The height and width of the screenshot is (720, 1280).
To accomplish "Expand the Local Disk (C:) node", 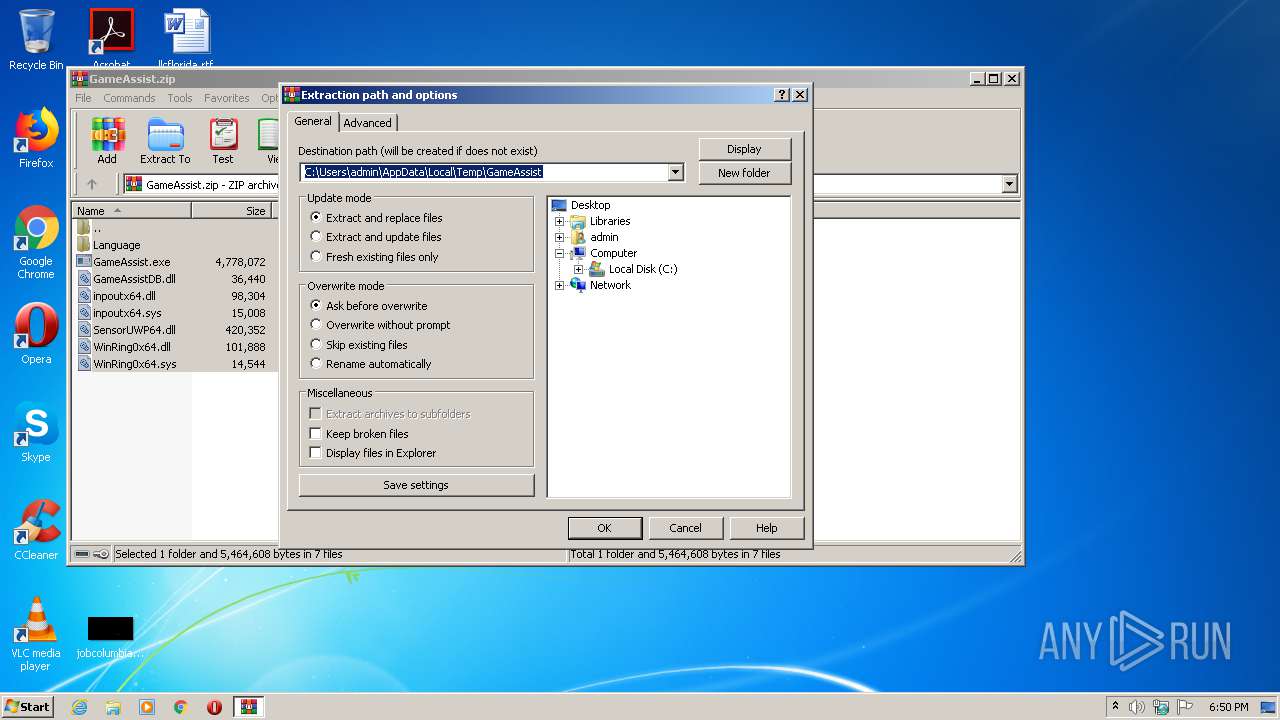I will coord(578,269).
